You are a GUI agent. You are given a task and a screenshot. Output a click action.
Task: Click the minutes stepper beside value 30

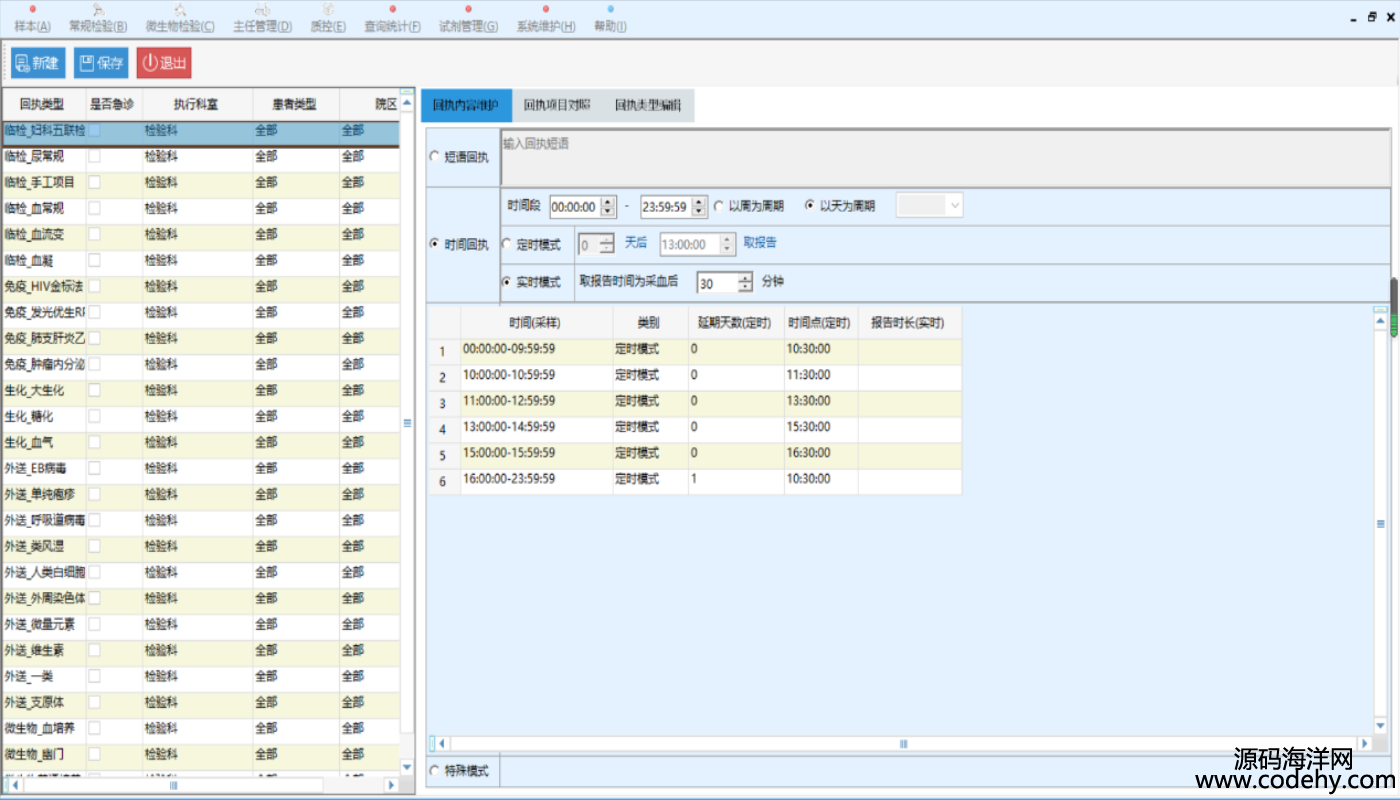(745, 283)
